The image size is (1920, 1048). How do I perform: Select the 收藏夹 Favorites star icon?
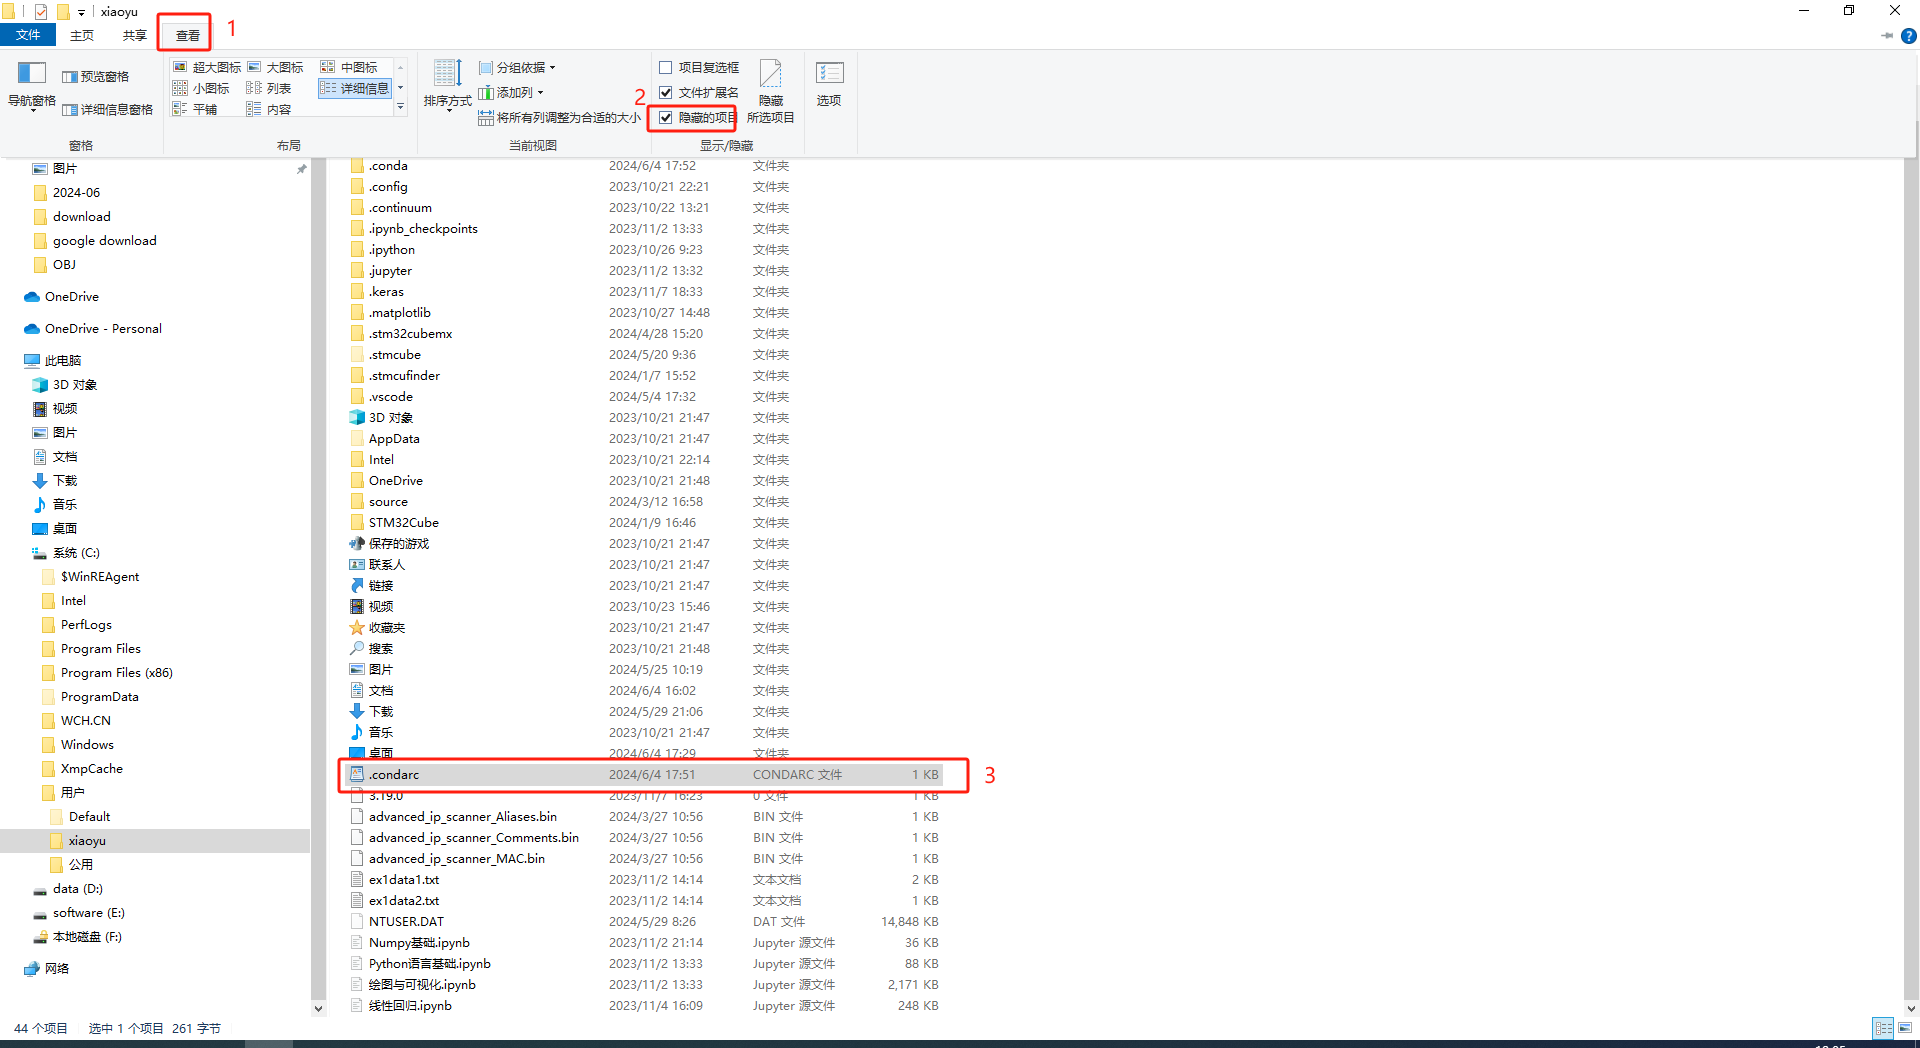tap(357, 628)
